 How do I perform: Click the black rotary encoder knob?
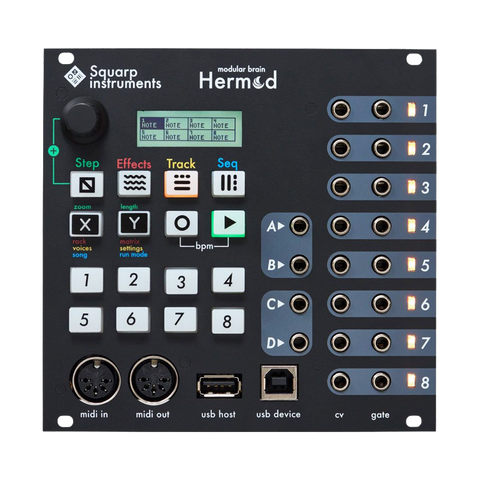pos(84,120)
